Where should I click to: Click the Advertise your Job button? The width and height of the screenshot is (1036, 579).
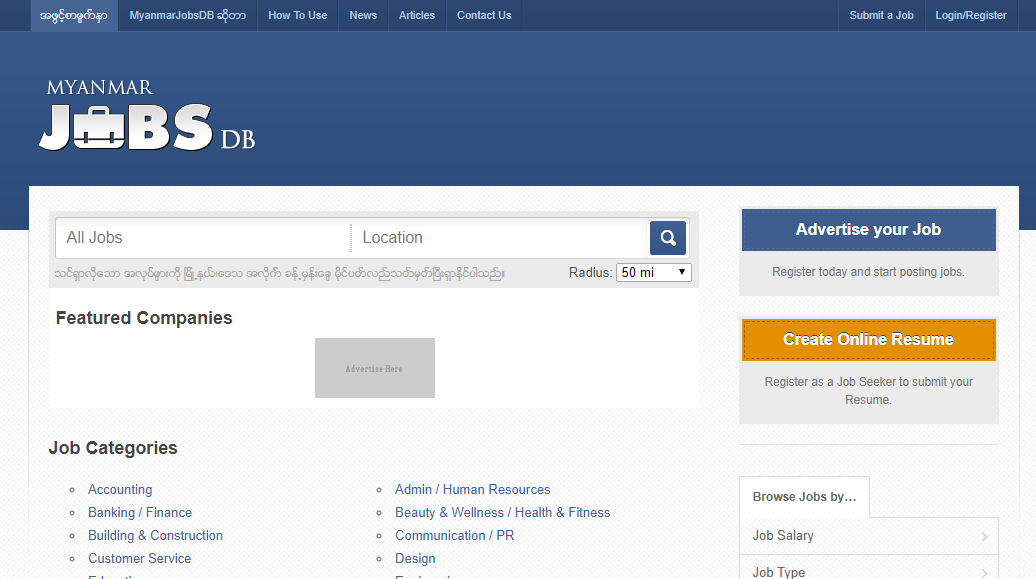(x=868, y=230)
